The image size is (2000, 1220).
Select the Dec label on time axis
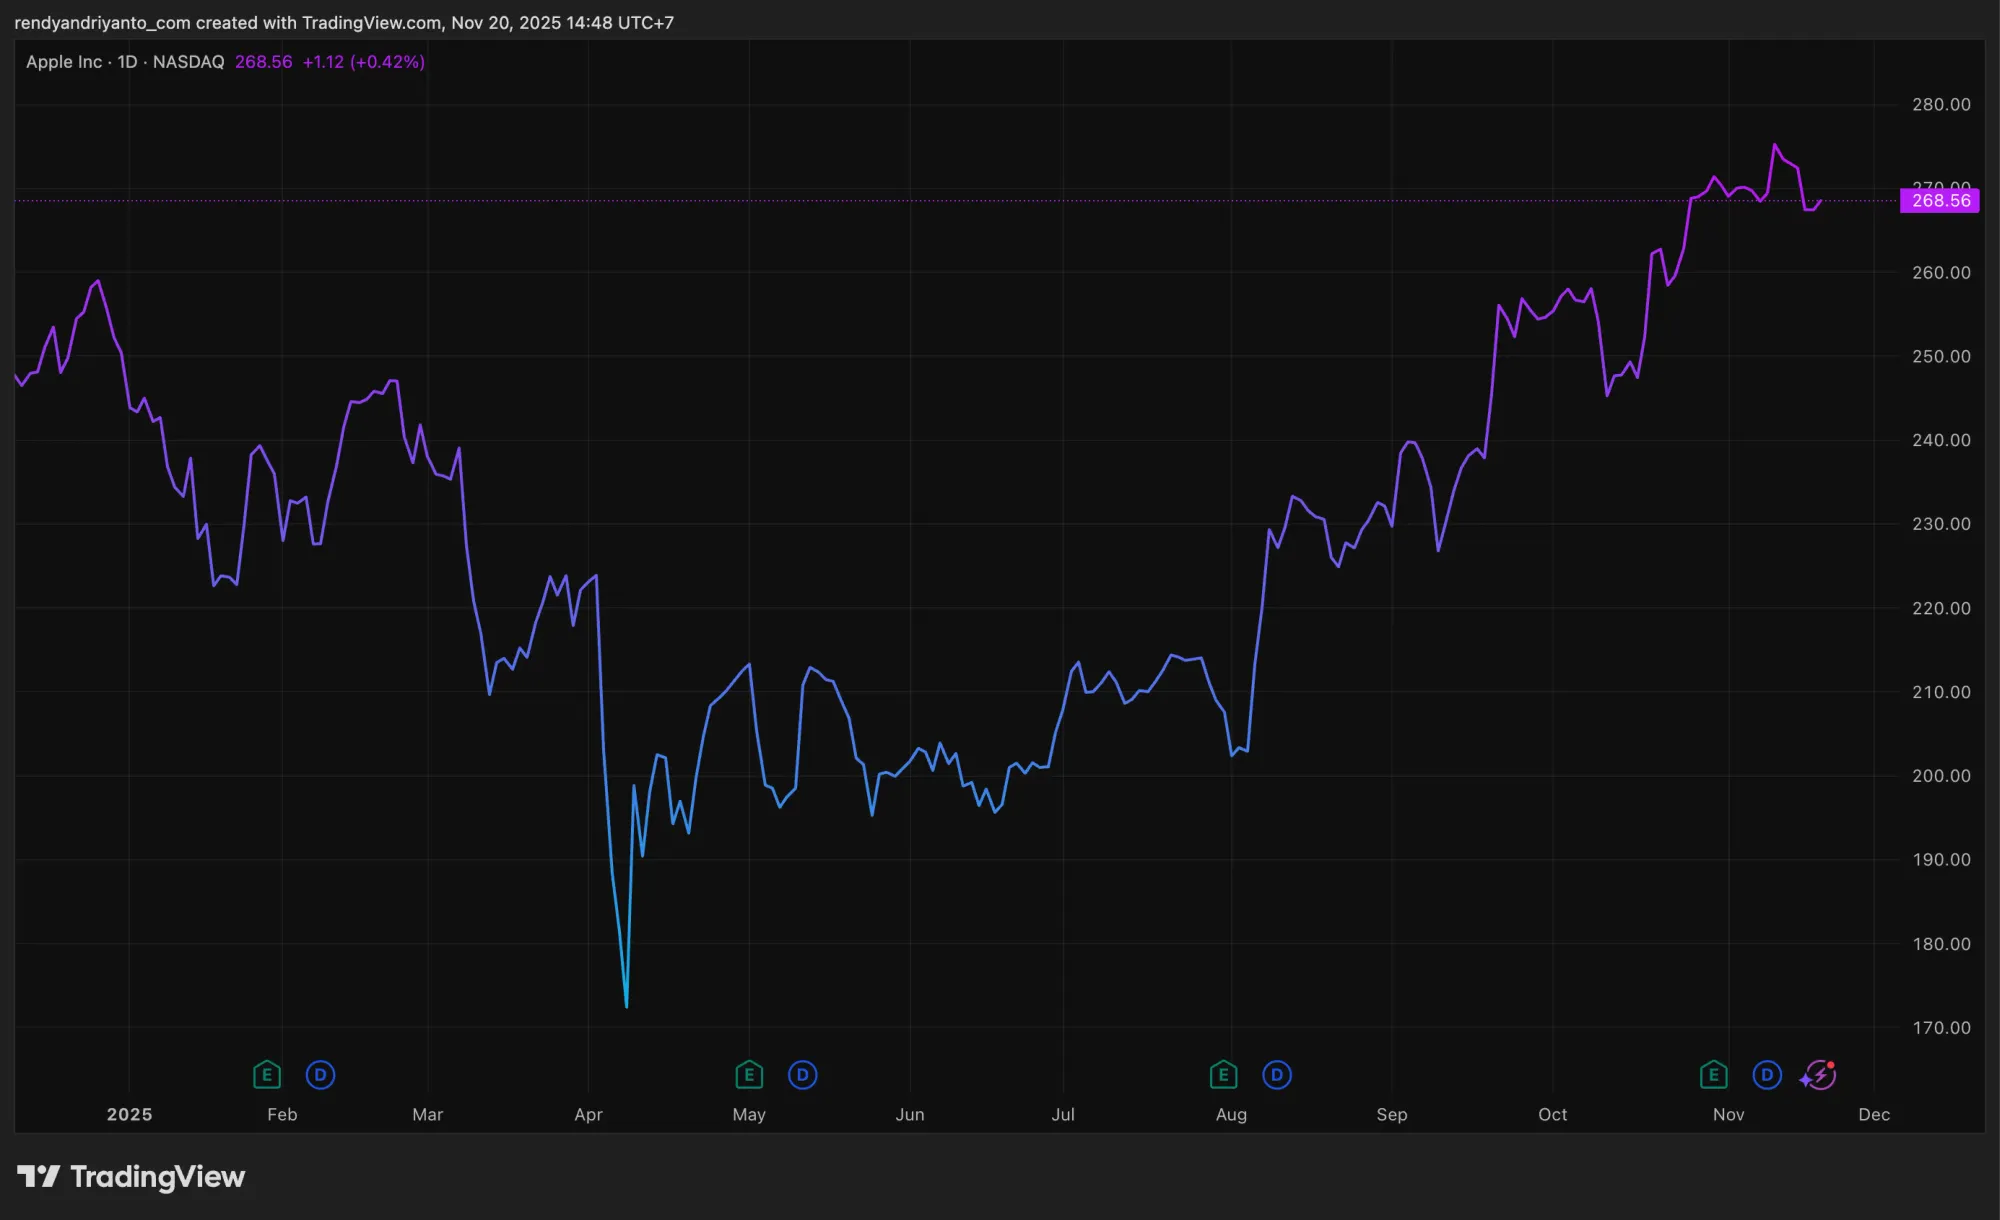(1874, 1114)
